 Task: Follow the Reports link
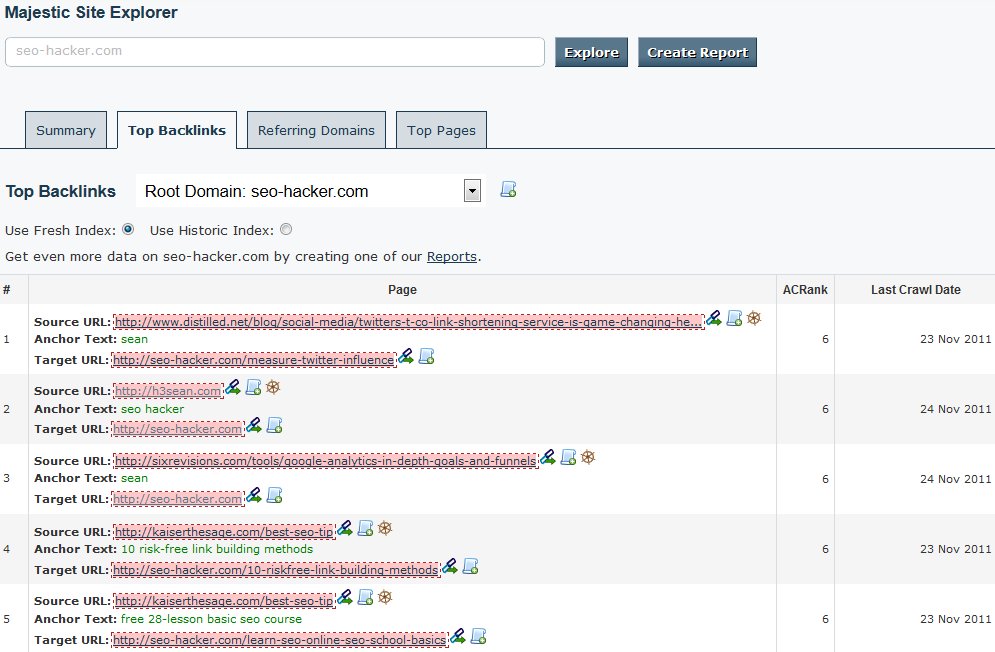click(452, 257)
